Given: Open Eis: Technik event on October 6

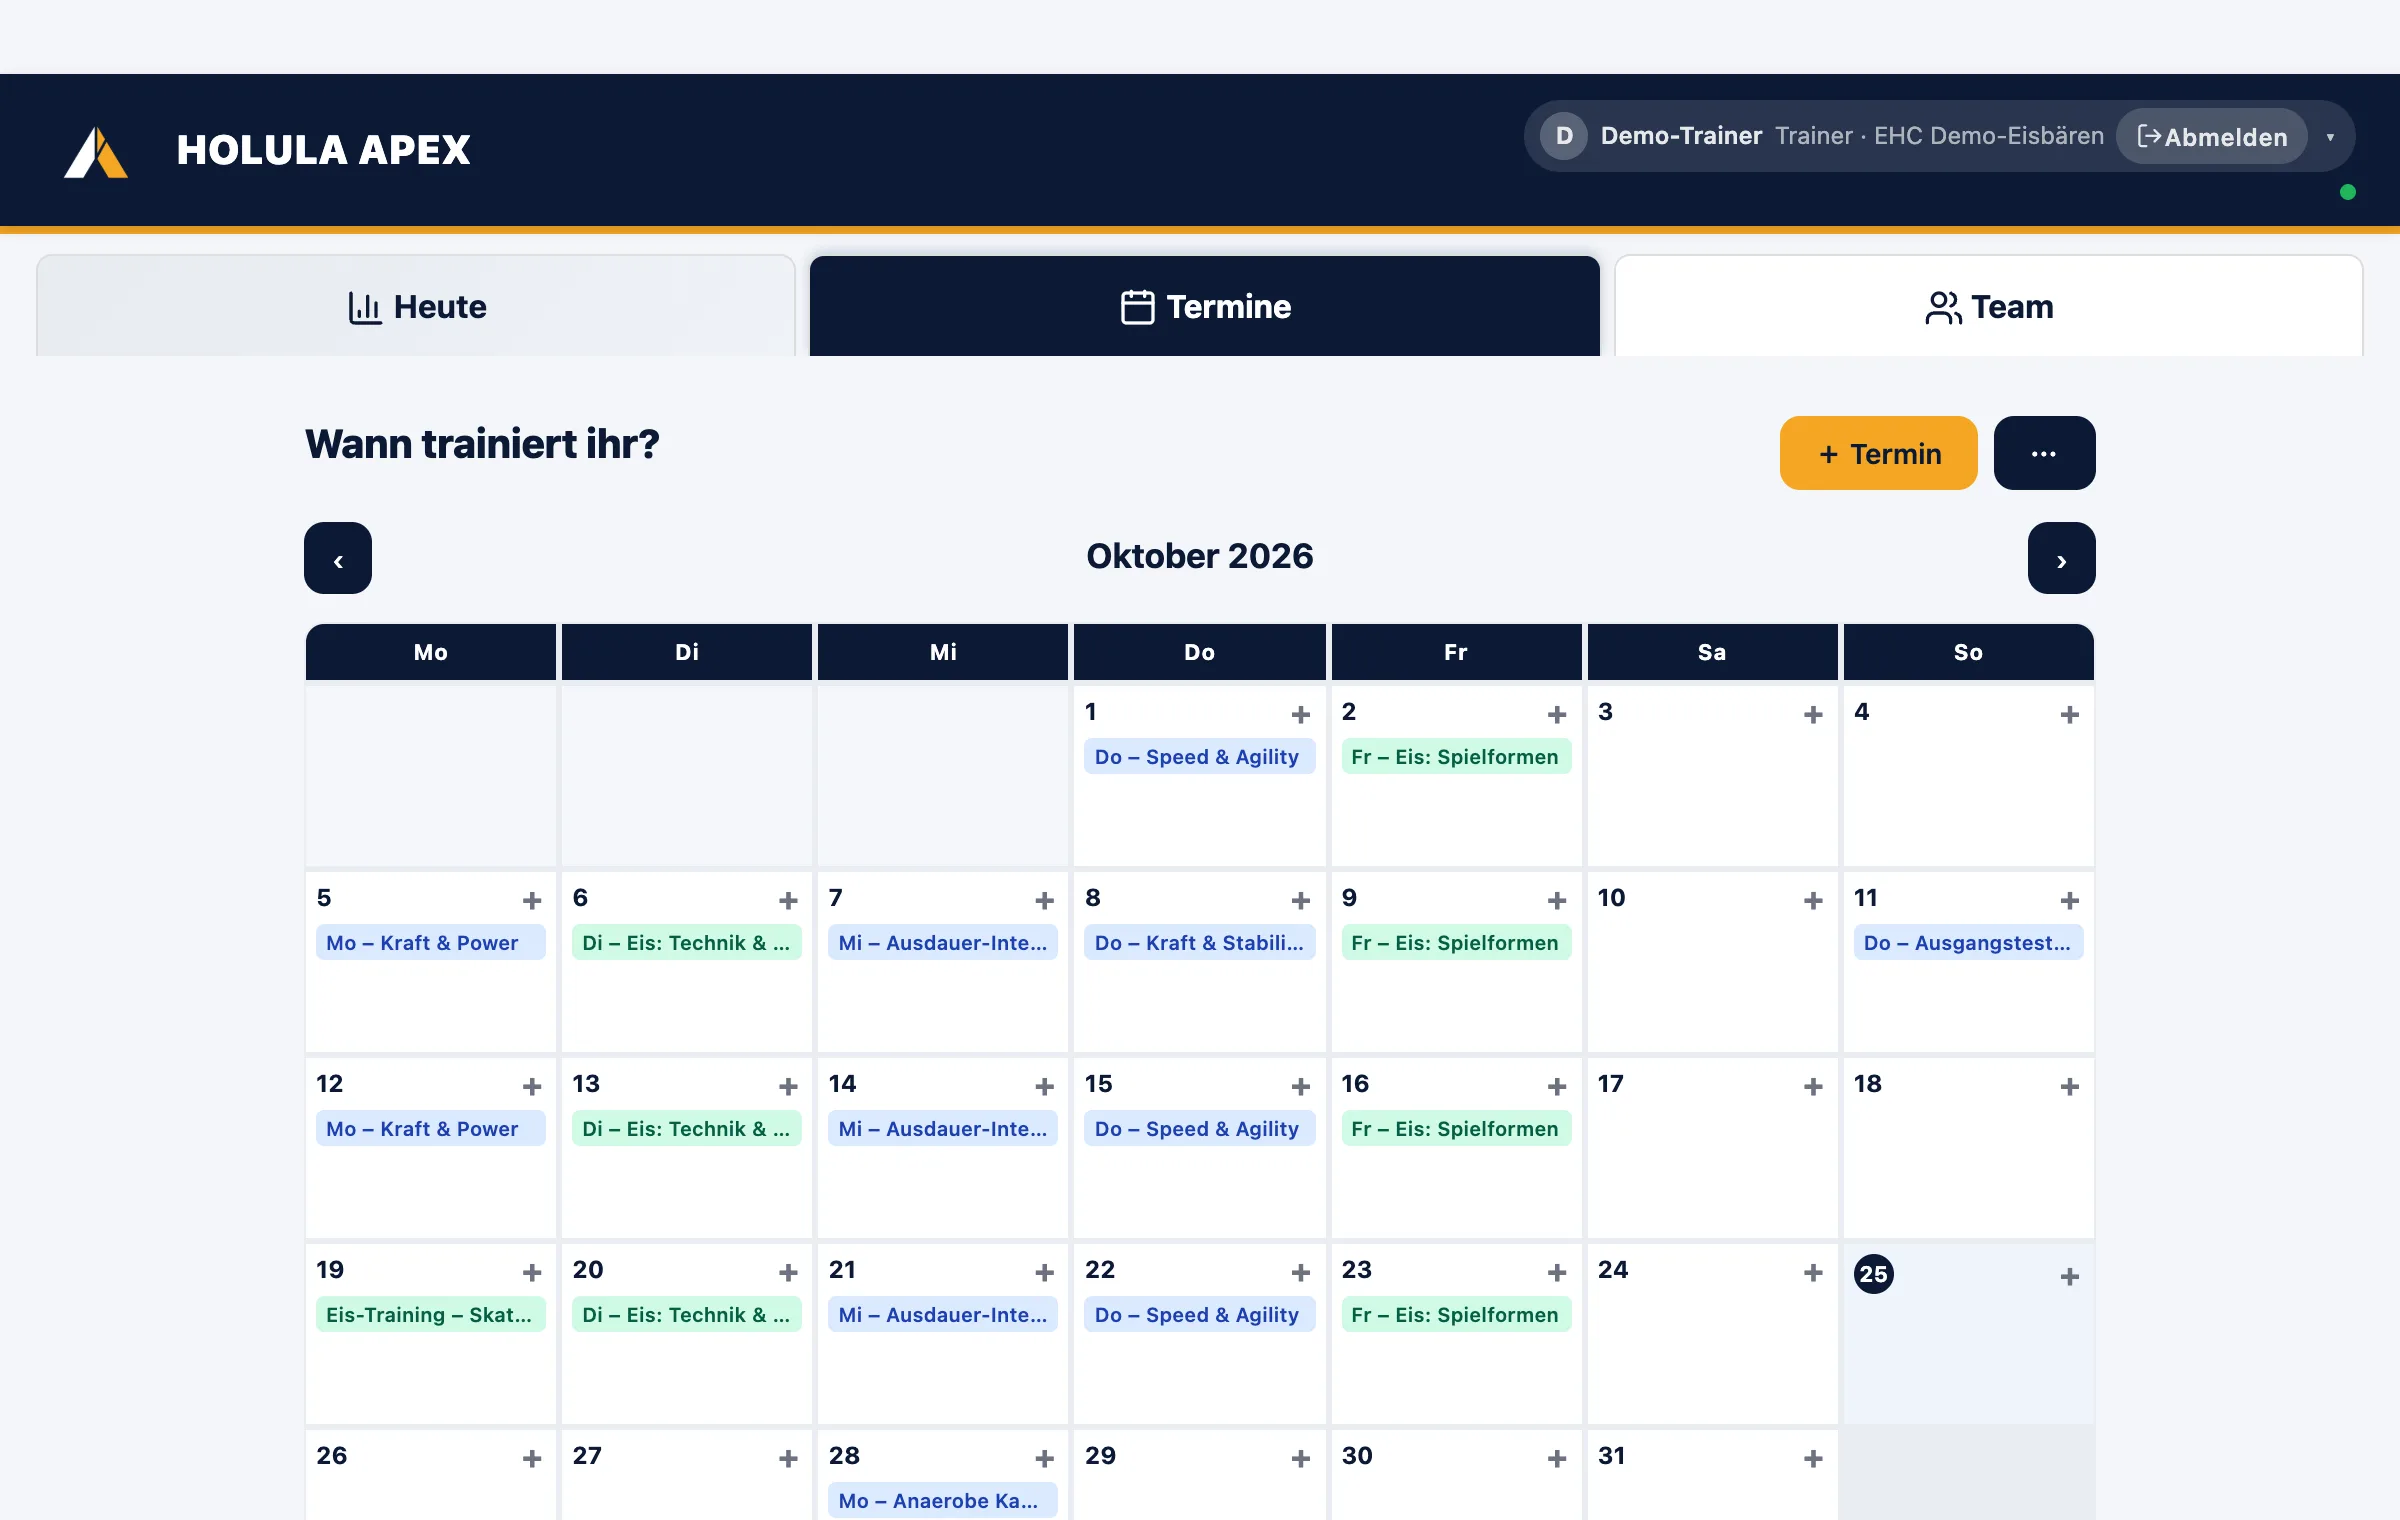Looking at the screenshot, I should point(687,943).
